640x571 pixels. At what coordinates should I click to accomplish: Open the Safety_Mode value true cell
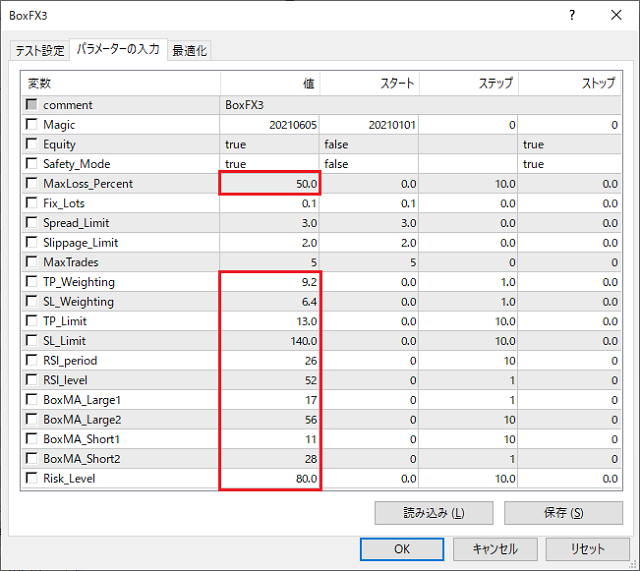[x=269, y=164]
